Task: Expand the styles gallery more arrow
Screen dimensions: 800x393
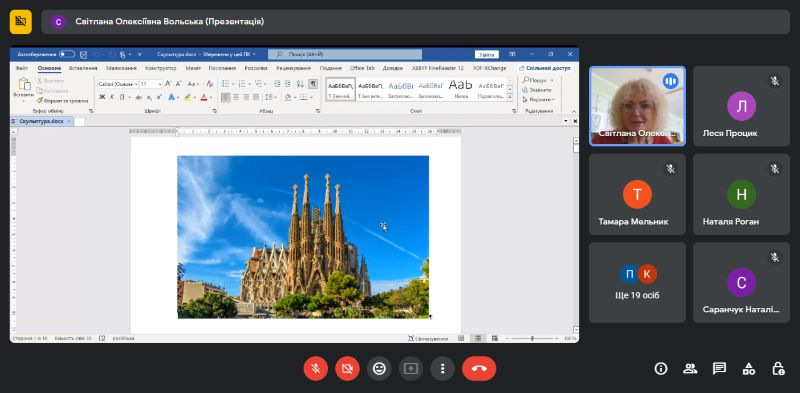Action: point(509,97)
